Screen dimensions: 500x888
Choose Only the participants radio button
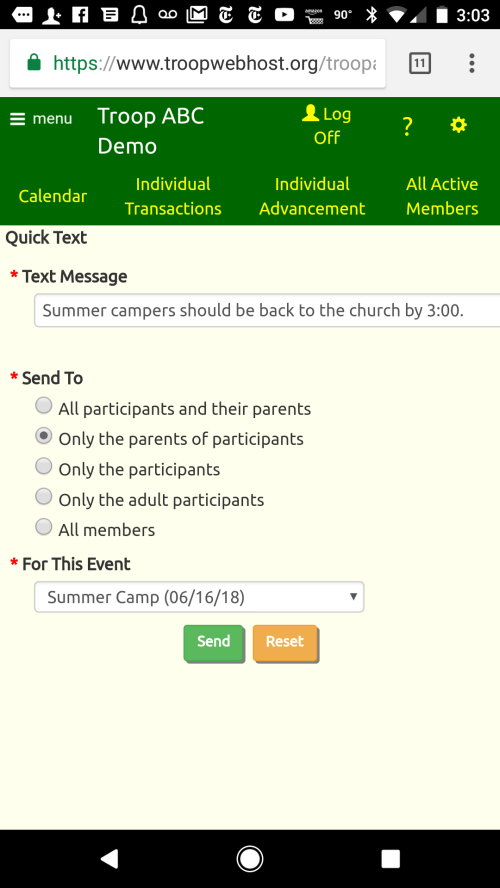(x=44, y=467)
